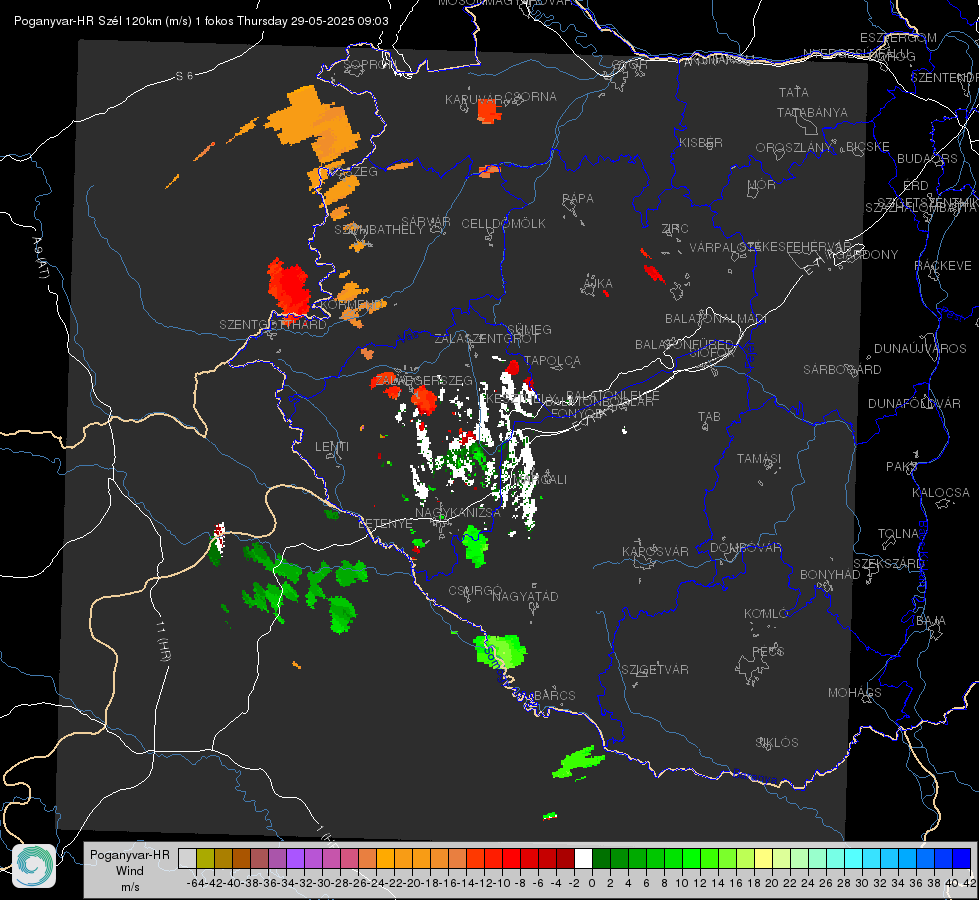Select the TATABANYA city label
The image size is (979, 900).
click(x=812, y=112)
